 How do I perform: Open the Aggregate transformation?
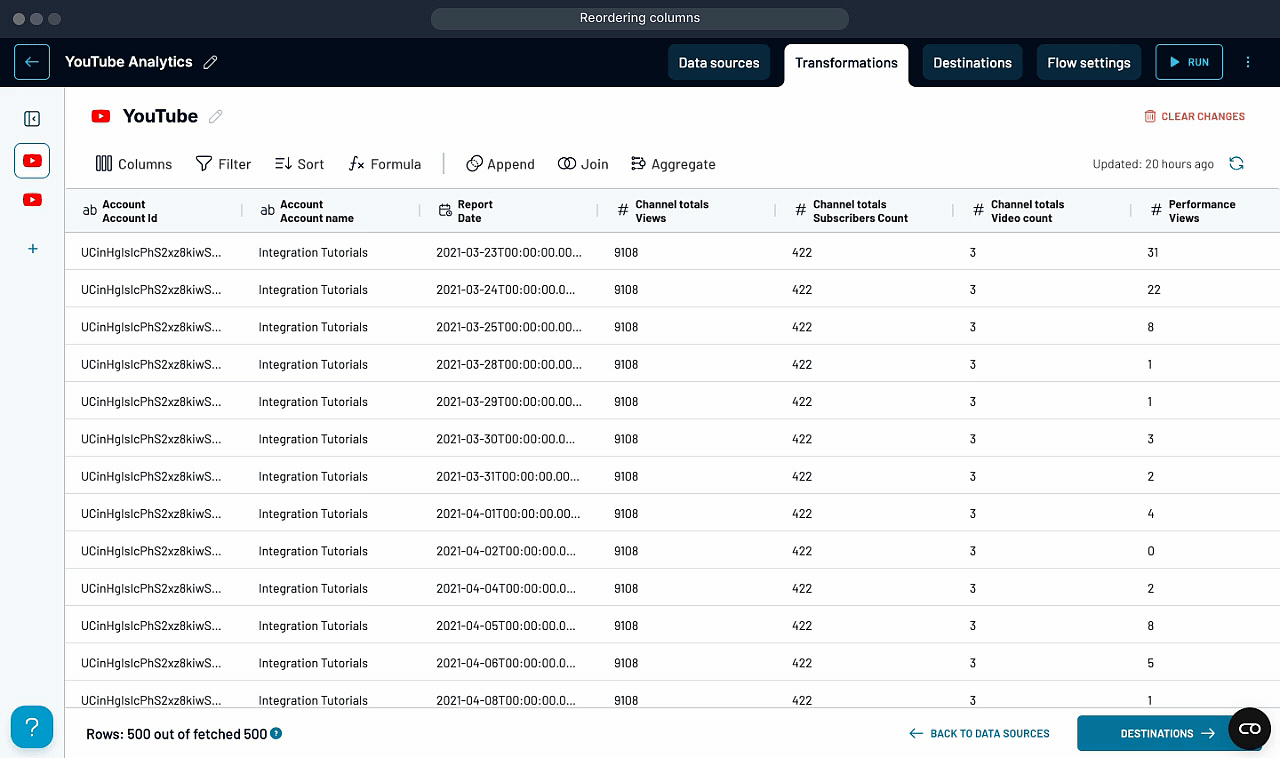tap(673, 164)
